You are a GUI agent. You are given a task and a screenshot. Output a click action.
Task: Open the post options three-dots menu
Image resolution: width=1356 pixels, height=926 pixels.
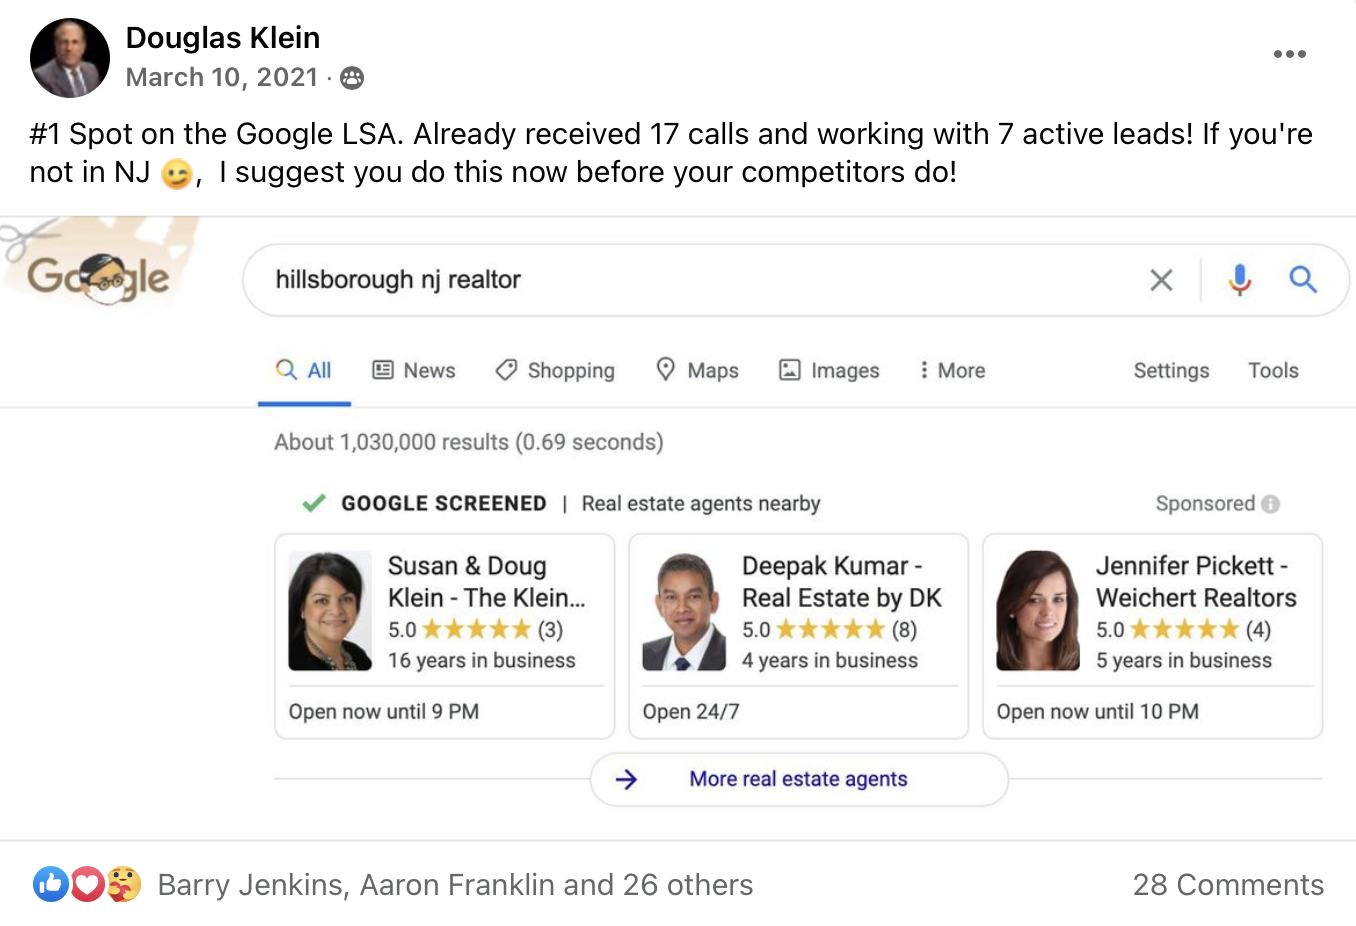pyautogui.click(x=1289, y=54)
